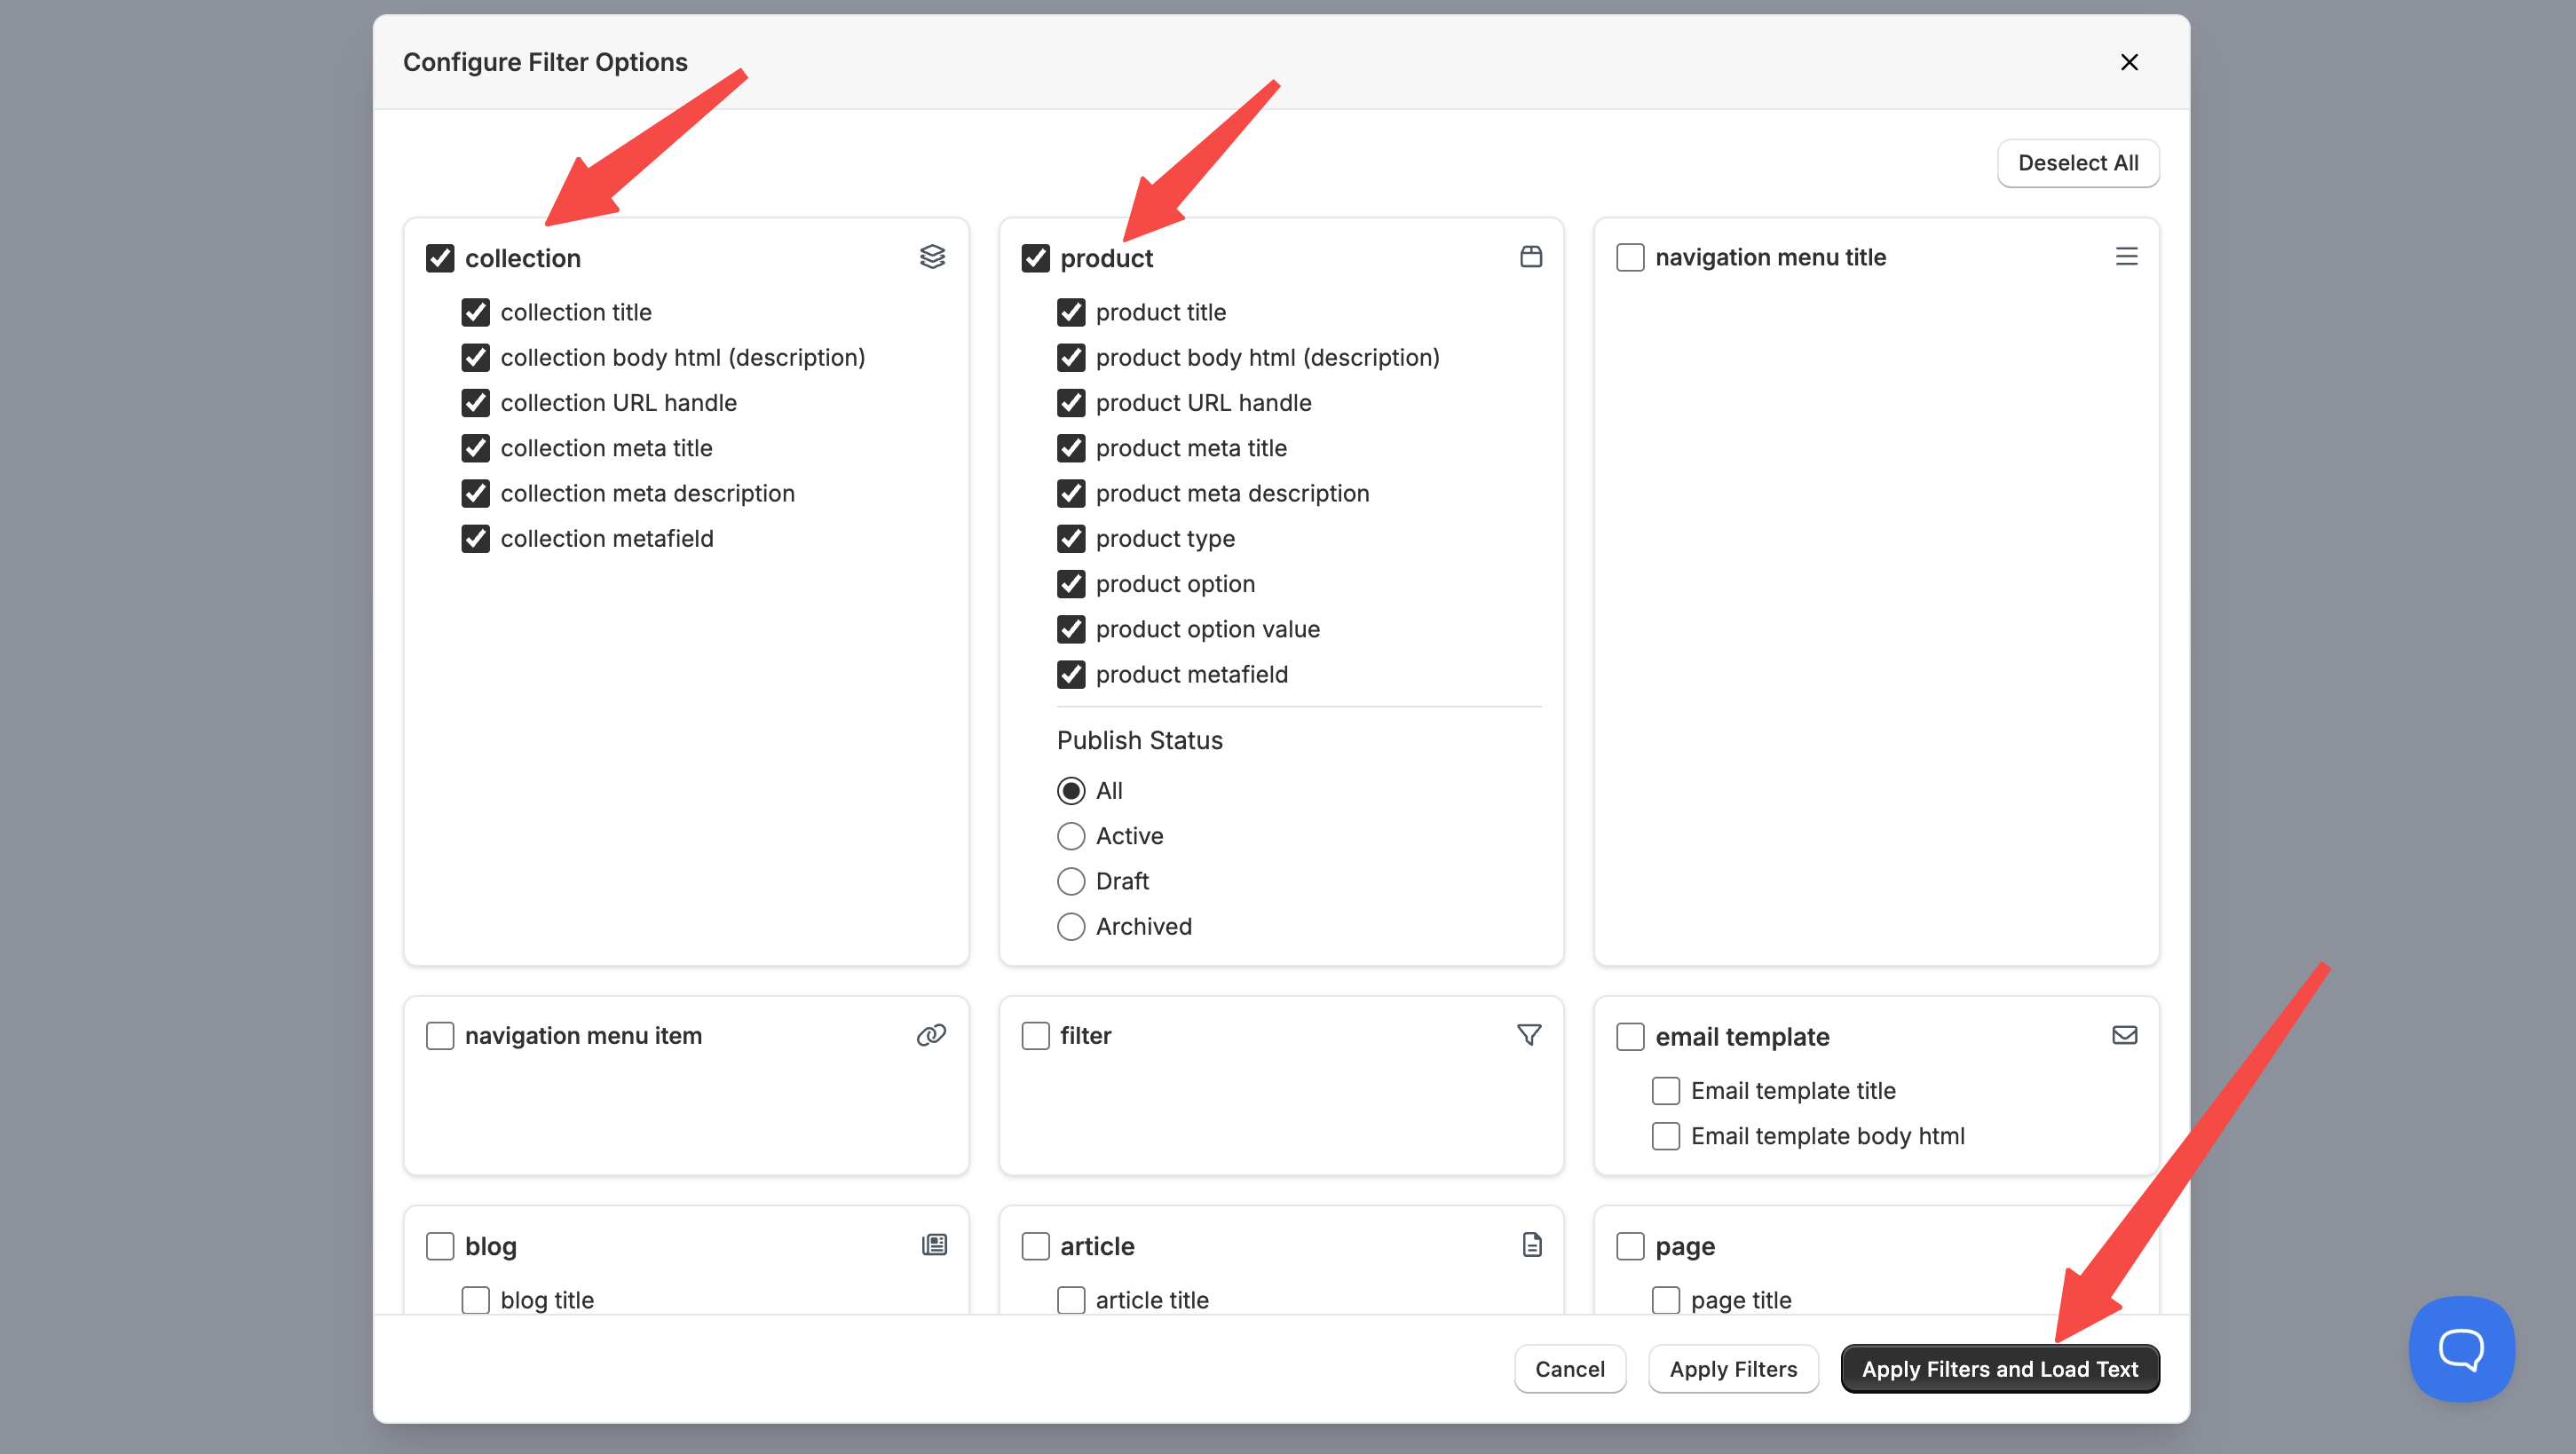Click Apply Filters and Load Text

pos(1999,1369)
